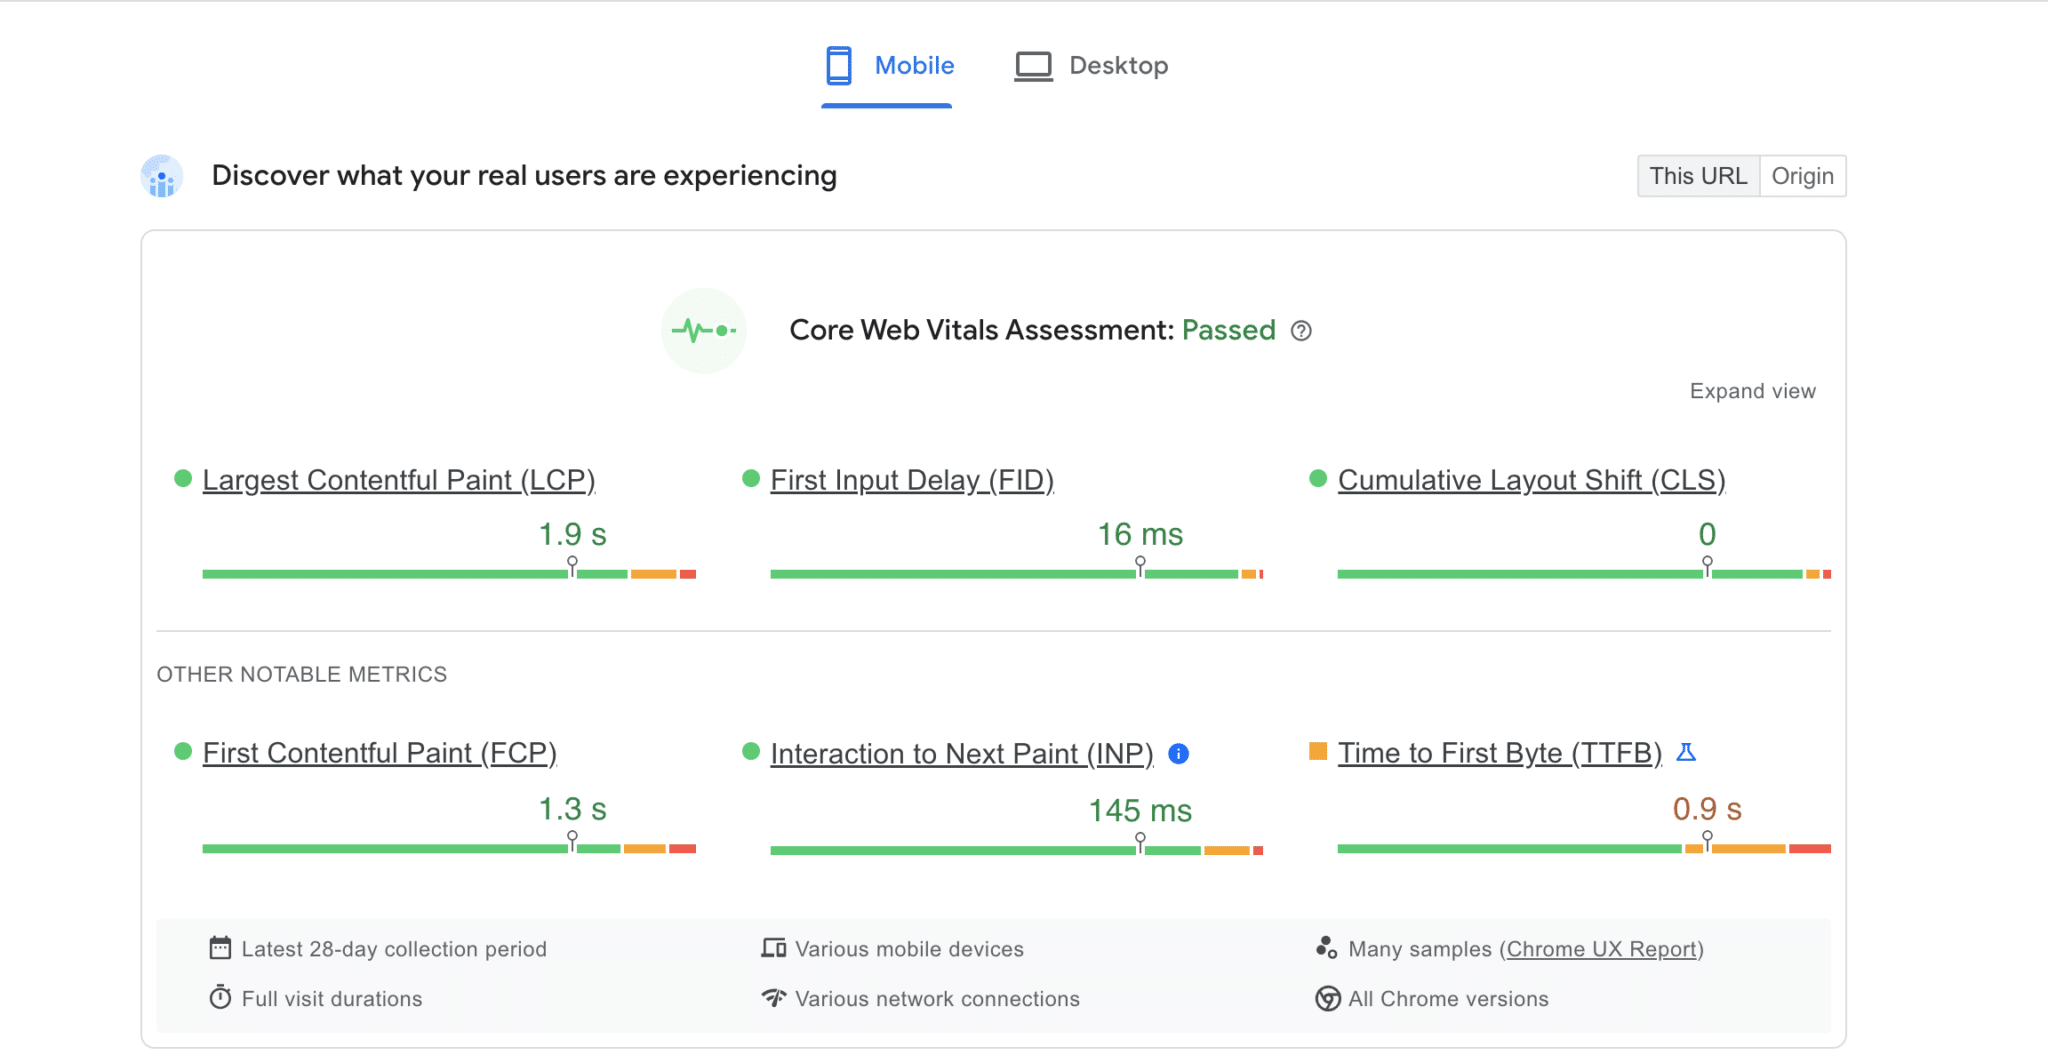Expand the Core Web Vitals view

[1752, 391]
